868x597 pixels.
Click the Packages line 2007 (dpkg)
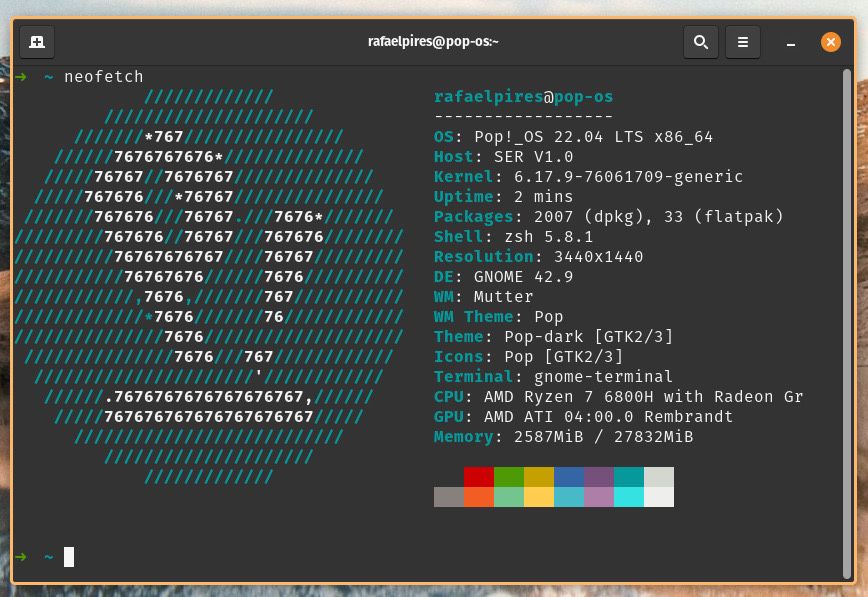point(608,217)
